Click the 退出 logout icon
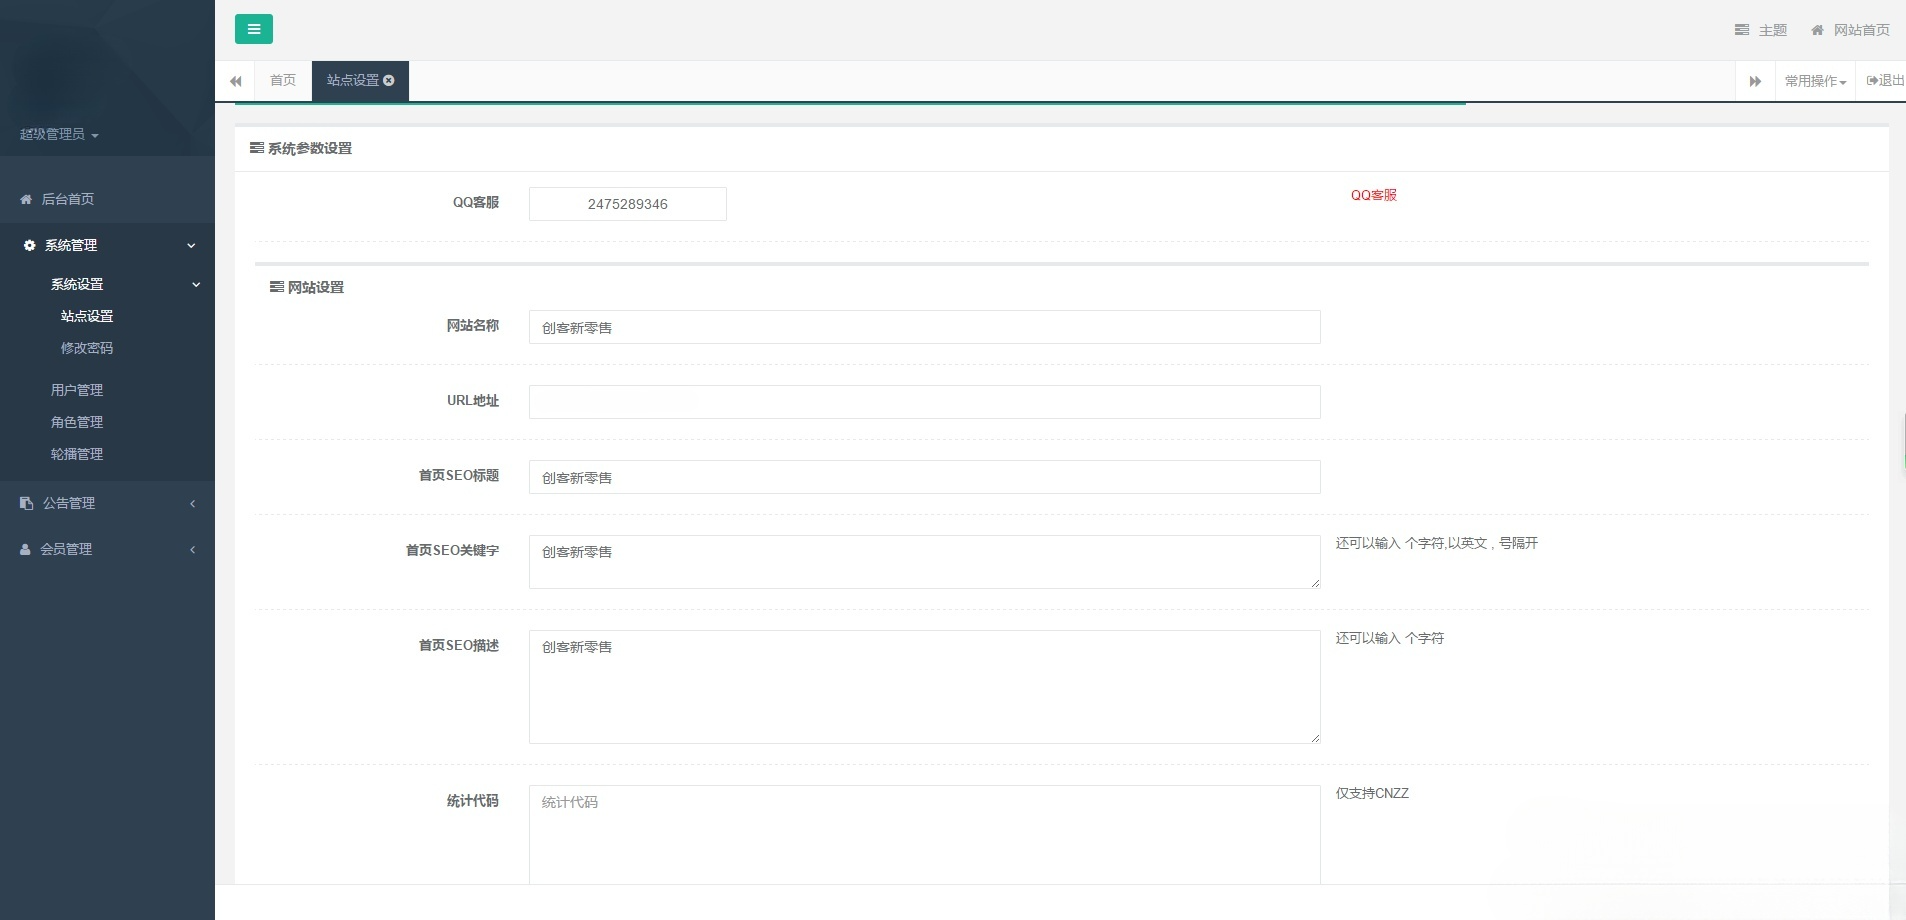This screenshot has height=920, width=1906. (x=1873, y=80)
